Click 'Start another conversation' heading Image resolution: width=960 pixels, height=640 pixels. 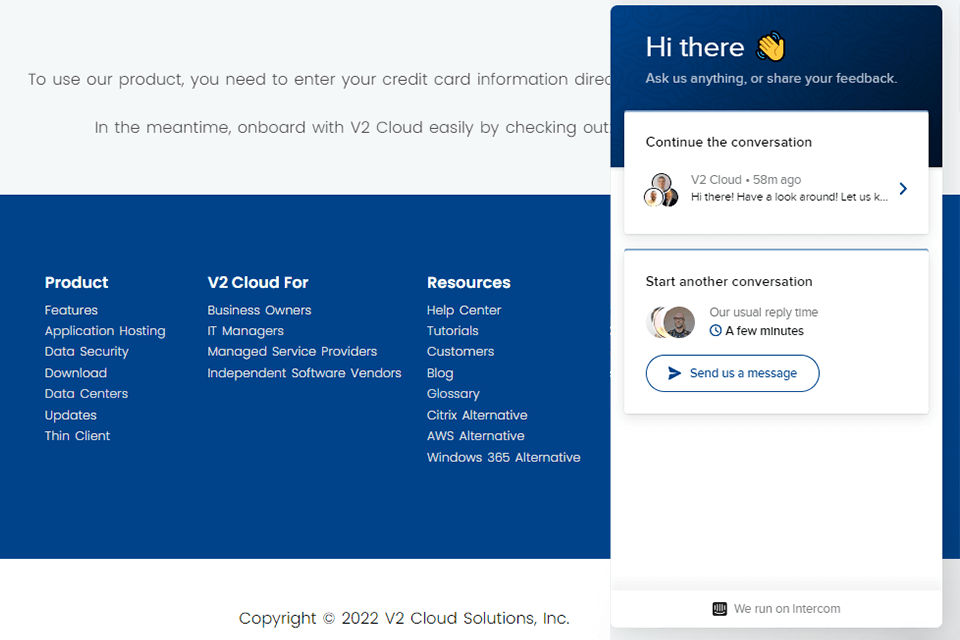729,282
